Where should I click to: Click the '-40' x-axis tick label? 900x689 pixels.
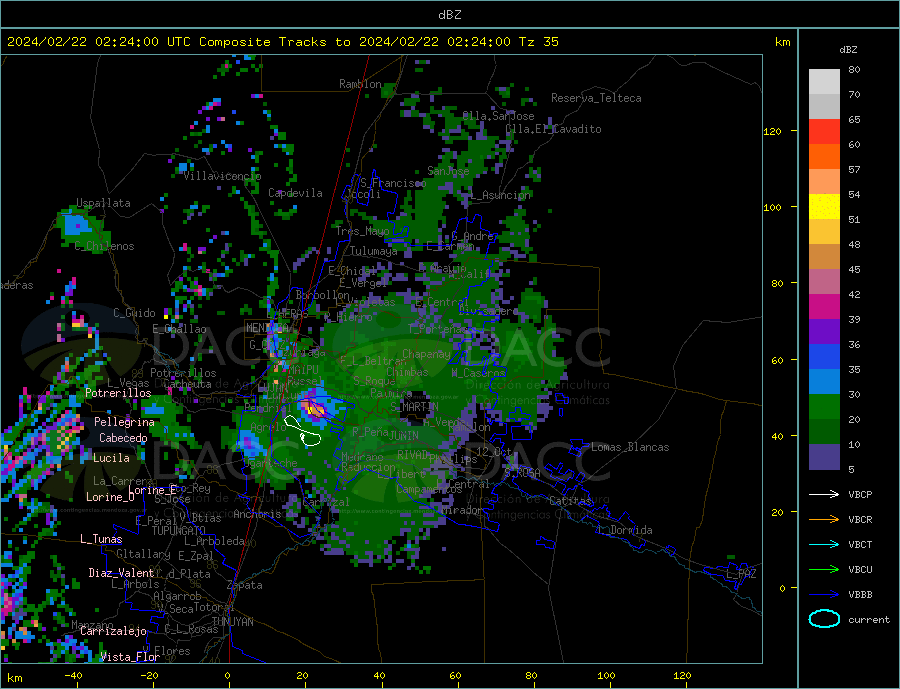tap(73, 676)
